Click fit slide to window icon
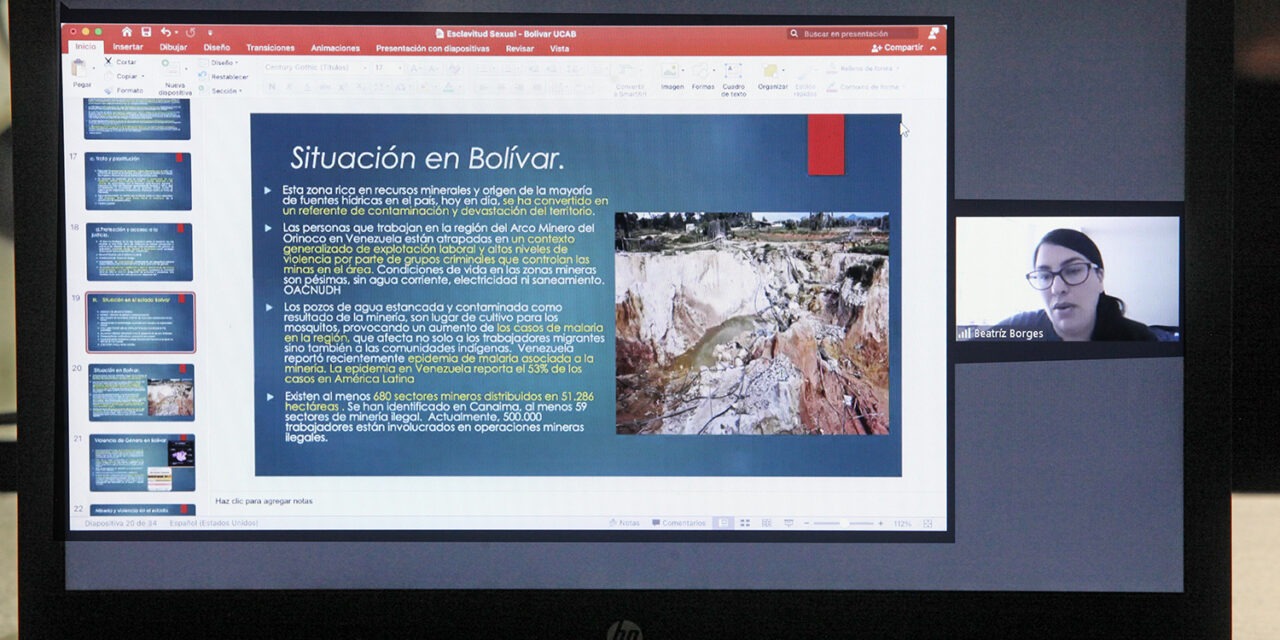 (x=927, y=524)
